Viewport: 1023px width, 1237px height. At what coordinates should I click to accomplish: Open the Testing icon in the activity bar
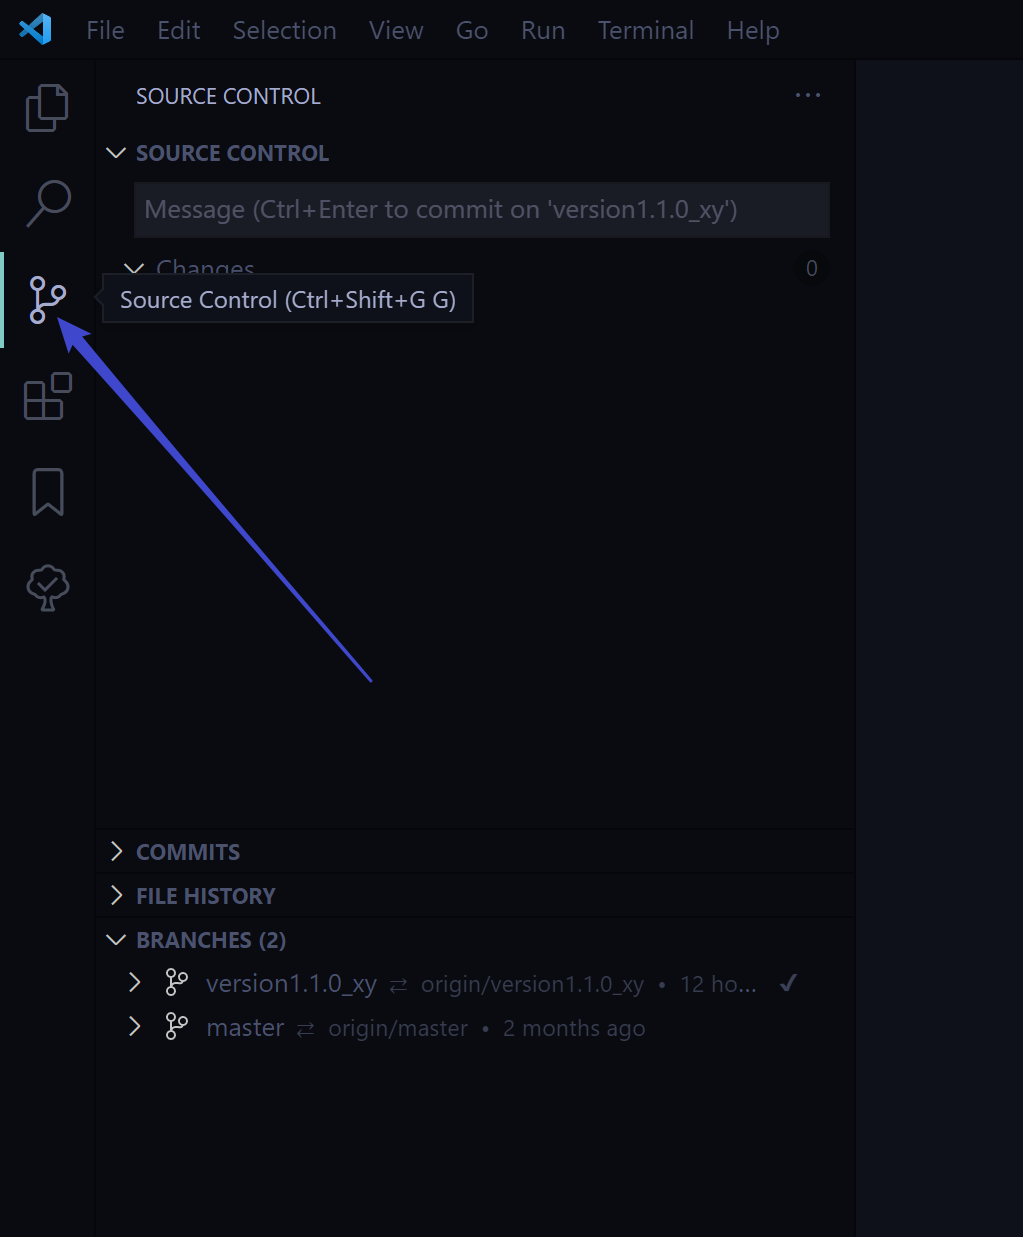47,588
